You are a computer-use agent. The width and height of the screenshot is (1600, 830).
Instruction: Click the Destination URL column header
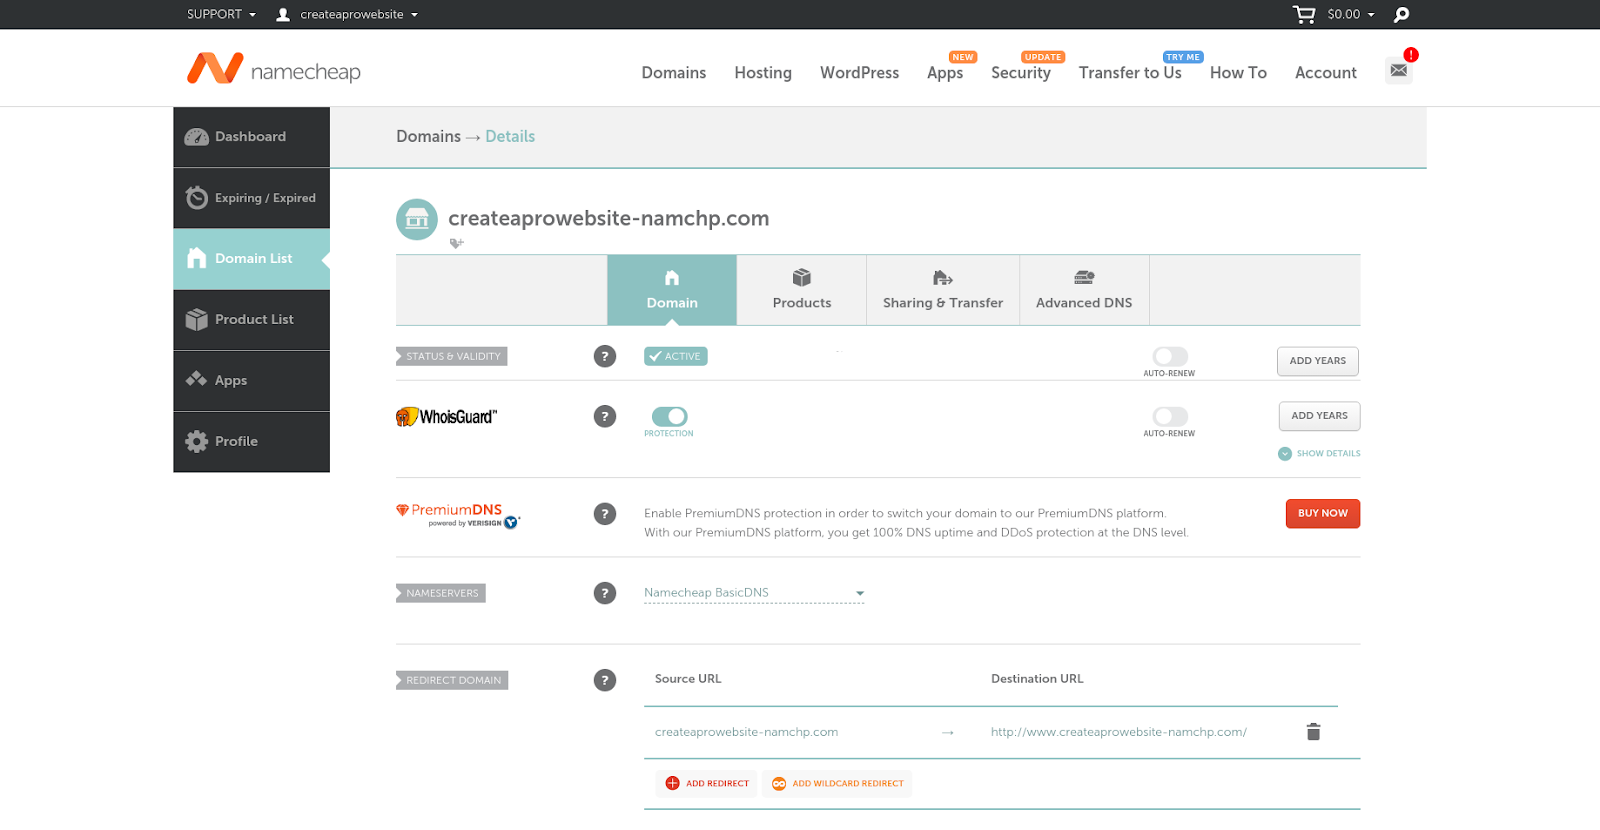point(1037,679)
